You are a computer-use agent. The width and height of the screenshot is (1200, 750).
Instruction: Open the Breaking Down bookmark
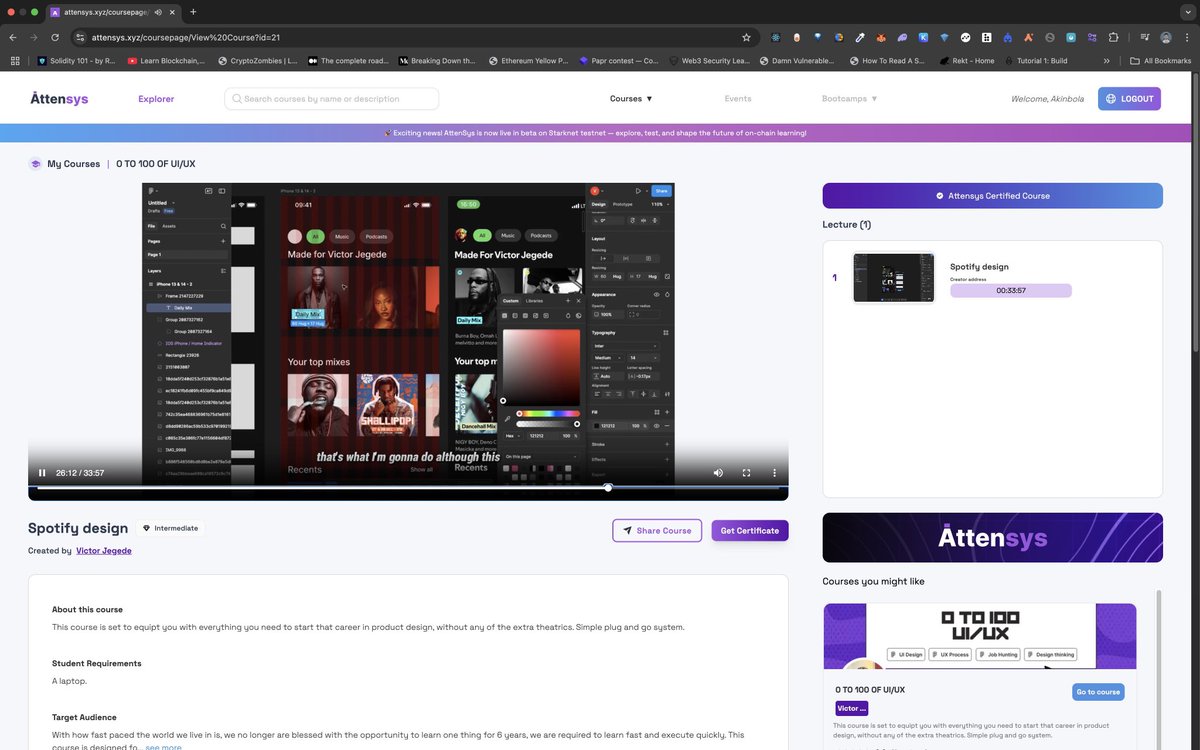pyautogui.click(x=438, y=61)
